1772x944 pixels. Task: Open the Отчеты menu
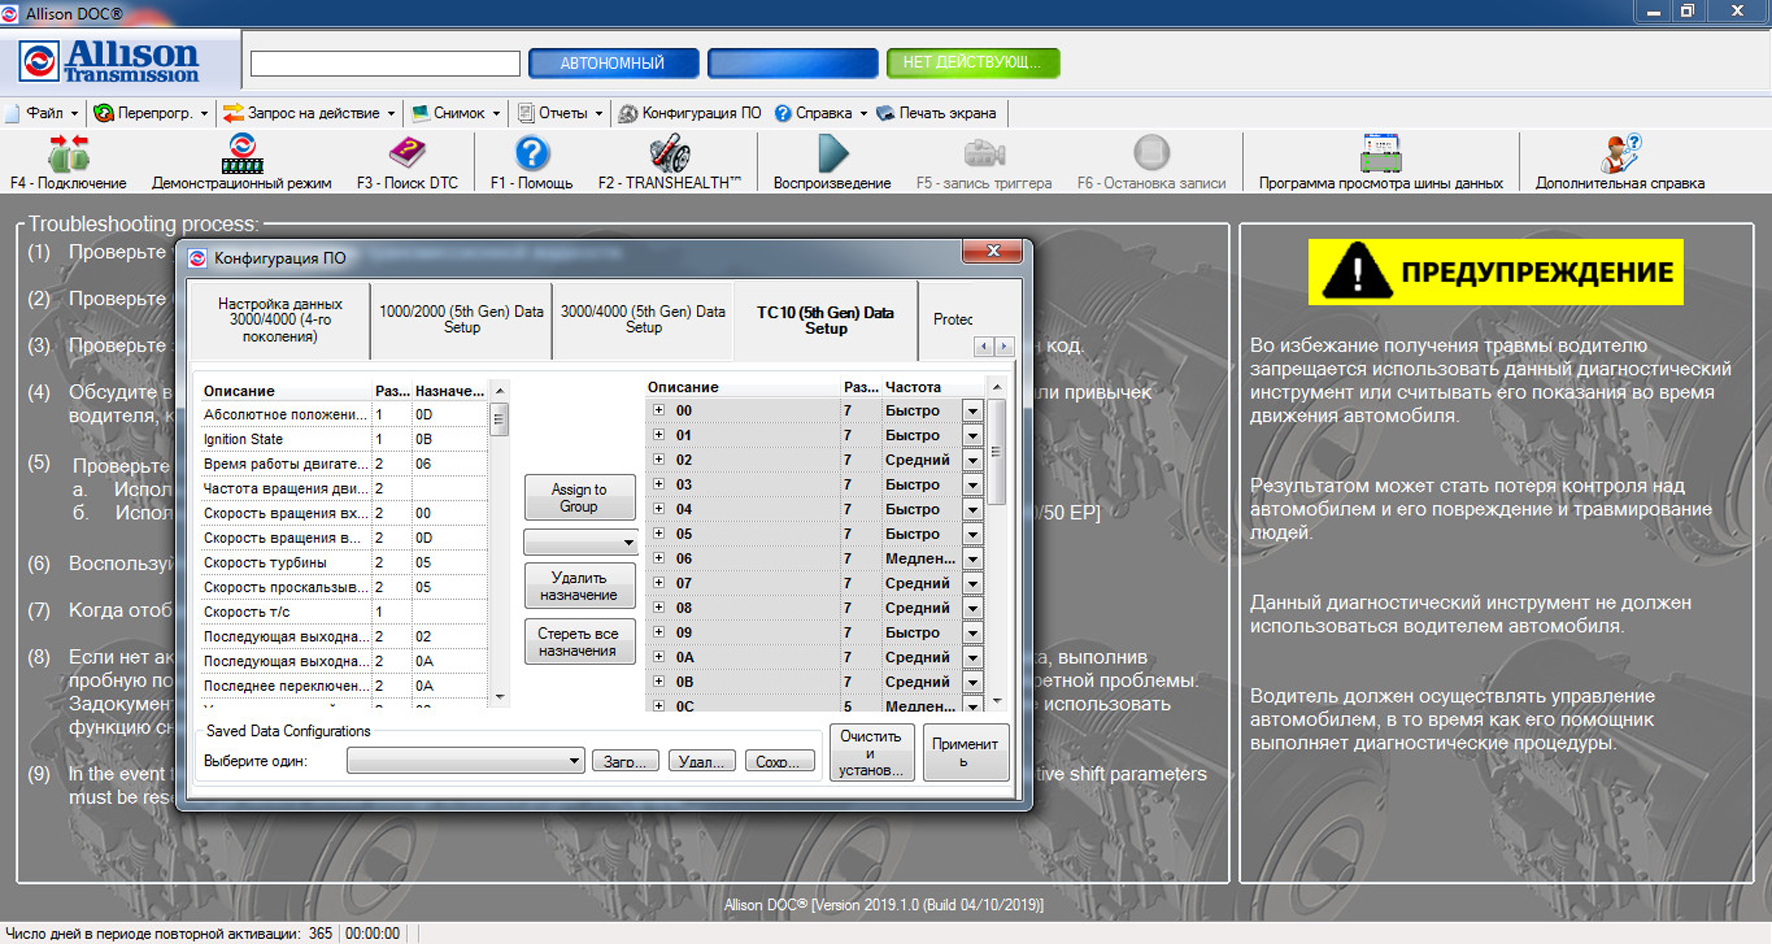(x=561, y=113)
